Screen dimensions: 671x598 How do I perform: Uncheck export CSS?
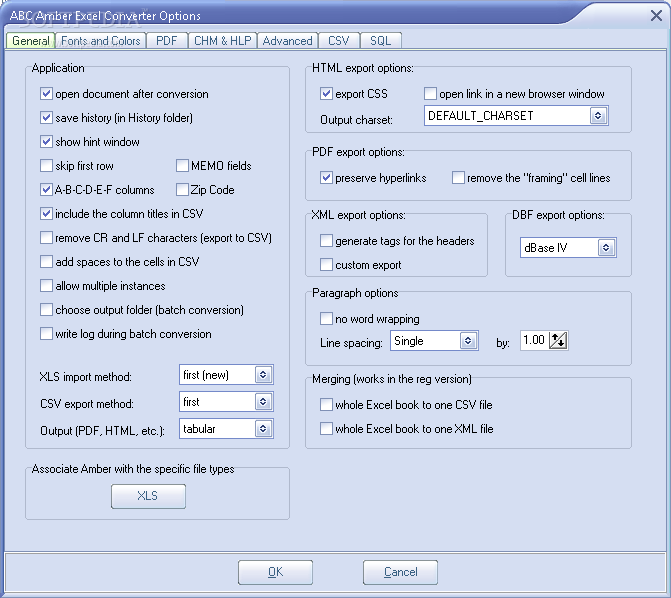pyautogui.click(x=327, y=94)
